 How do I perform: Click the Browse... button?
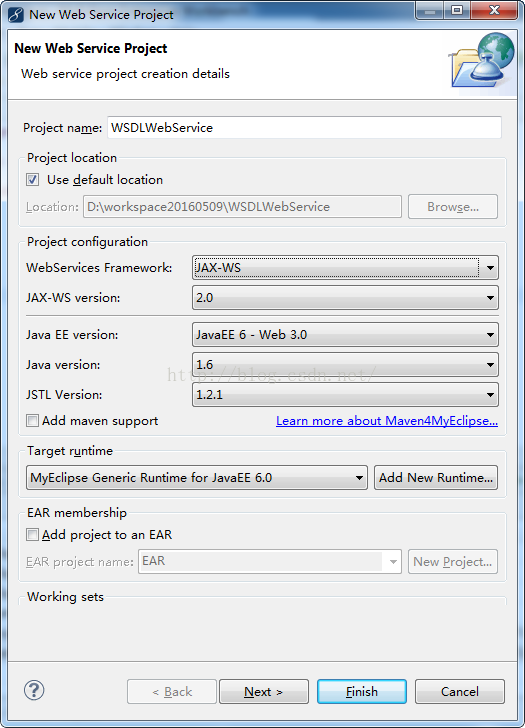click(453, 207)
